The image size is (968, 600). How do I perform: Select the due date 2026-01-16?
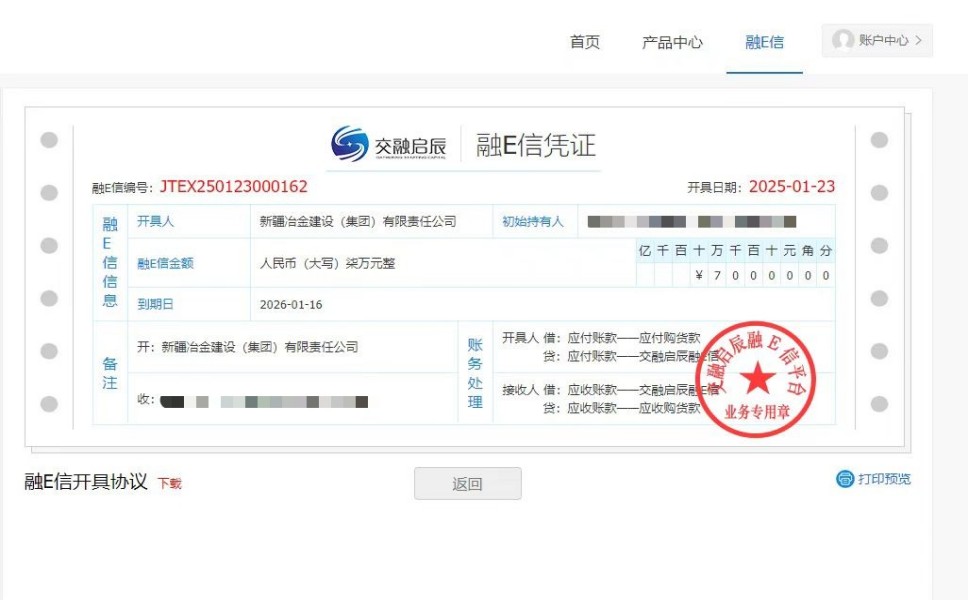(291, 304)
